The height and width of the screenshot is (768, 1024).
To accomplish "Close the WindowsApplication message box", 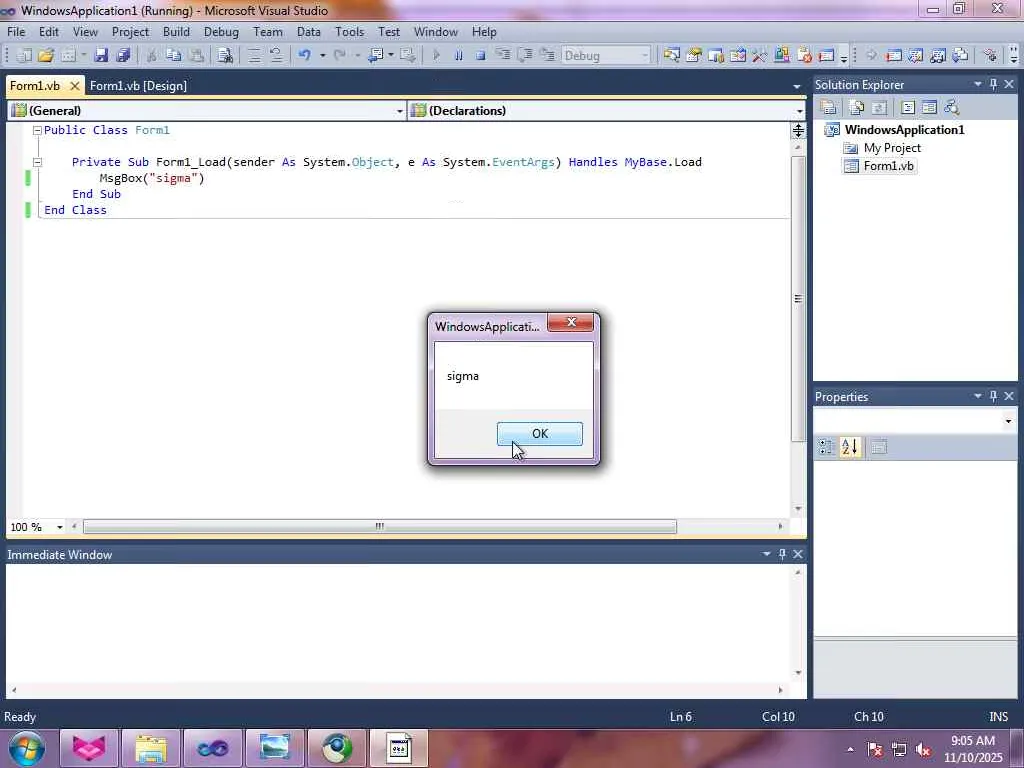I will pos(571,322).
